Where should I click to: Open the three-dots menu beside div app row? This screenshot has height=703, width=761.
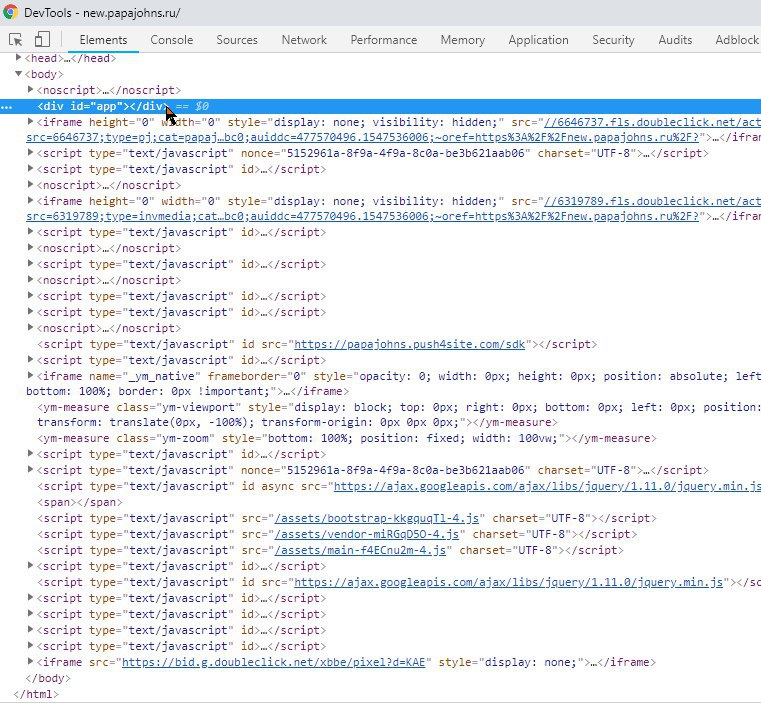[6, 107]
